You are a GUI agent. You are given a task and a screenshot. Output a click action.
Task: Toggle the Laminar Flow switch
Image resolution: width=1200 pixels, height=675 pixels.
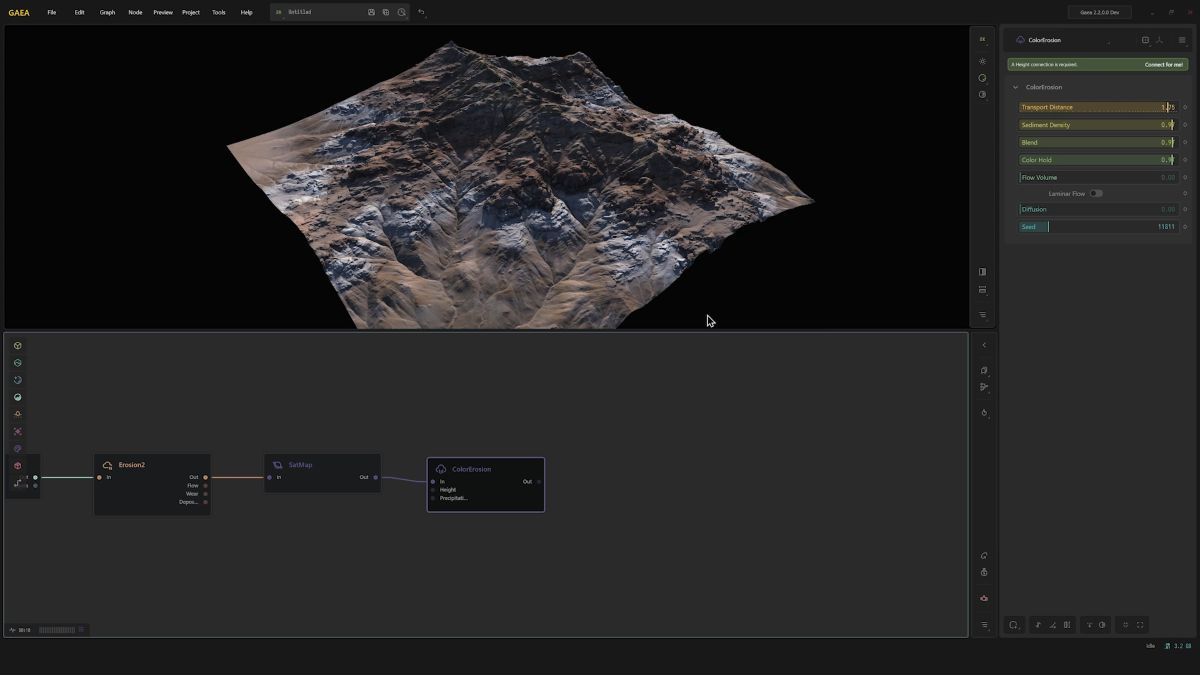coord(1096,194)
